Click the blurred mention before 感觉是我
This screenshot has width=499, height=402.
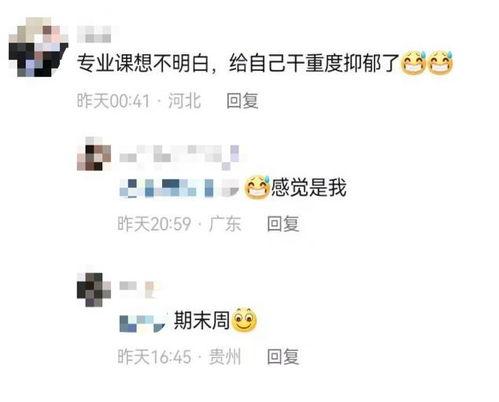pyautogui.click(x=179, y=188)
